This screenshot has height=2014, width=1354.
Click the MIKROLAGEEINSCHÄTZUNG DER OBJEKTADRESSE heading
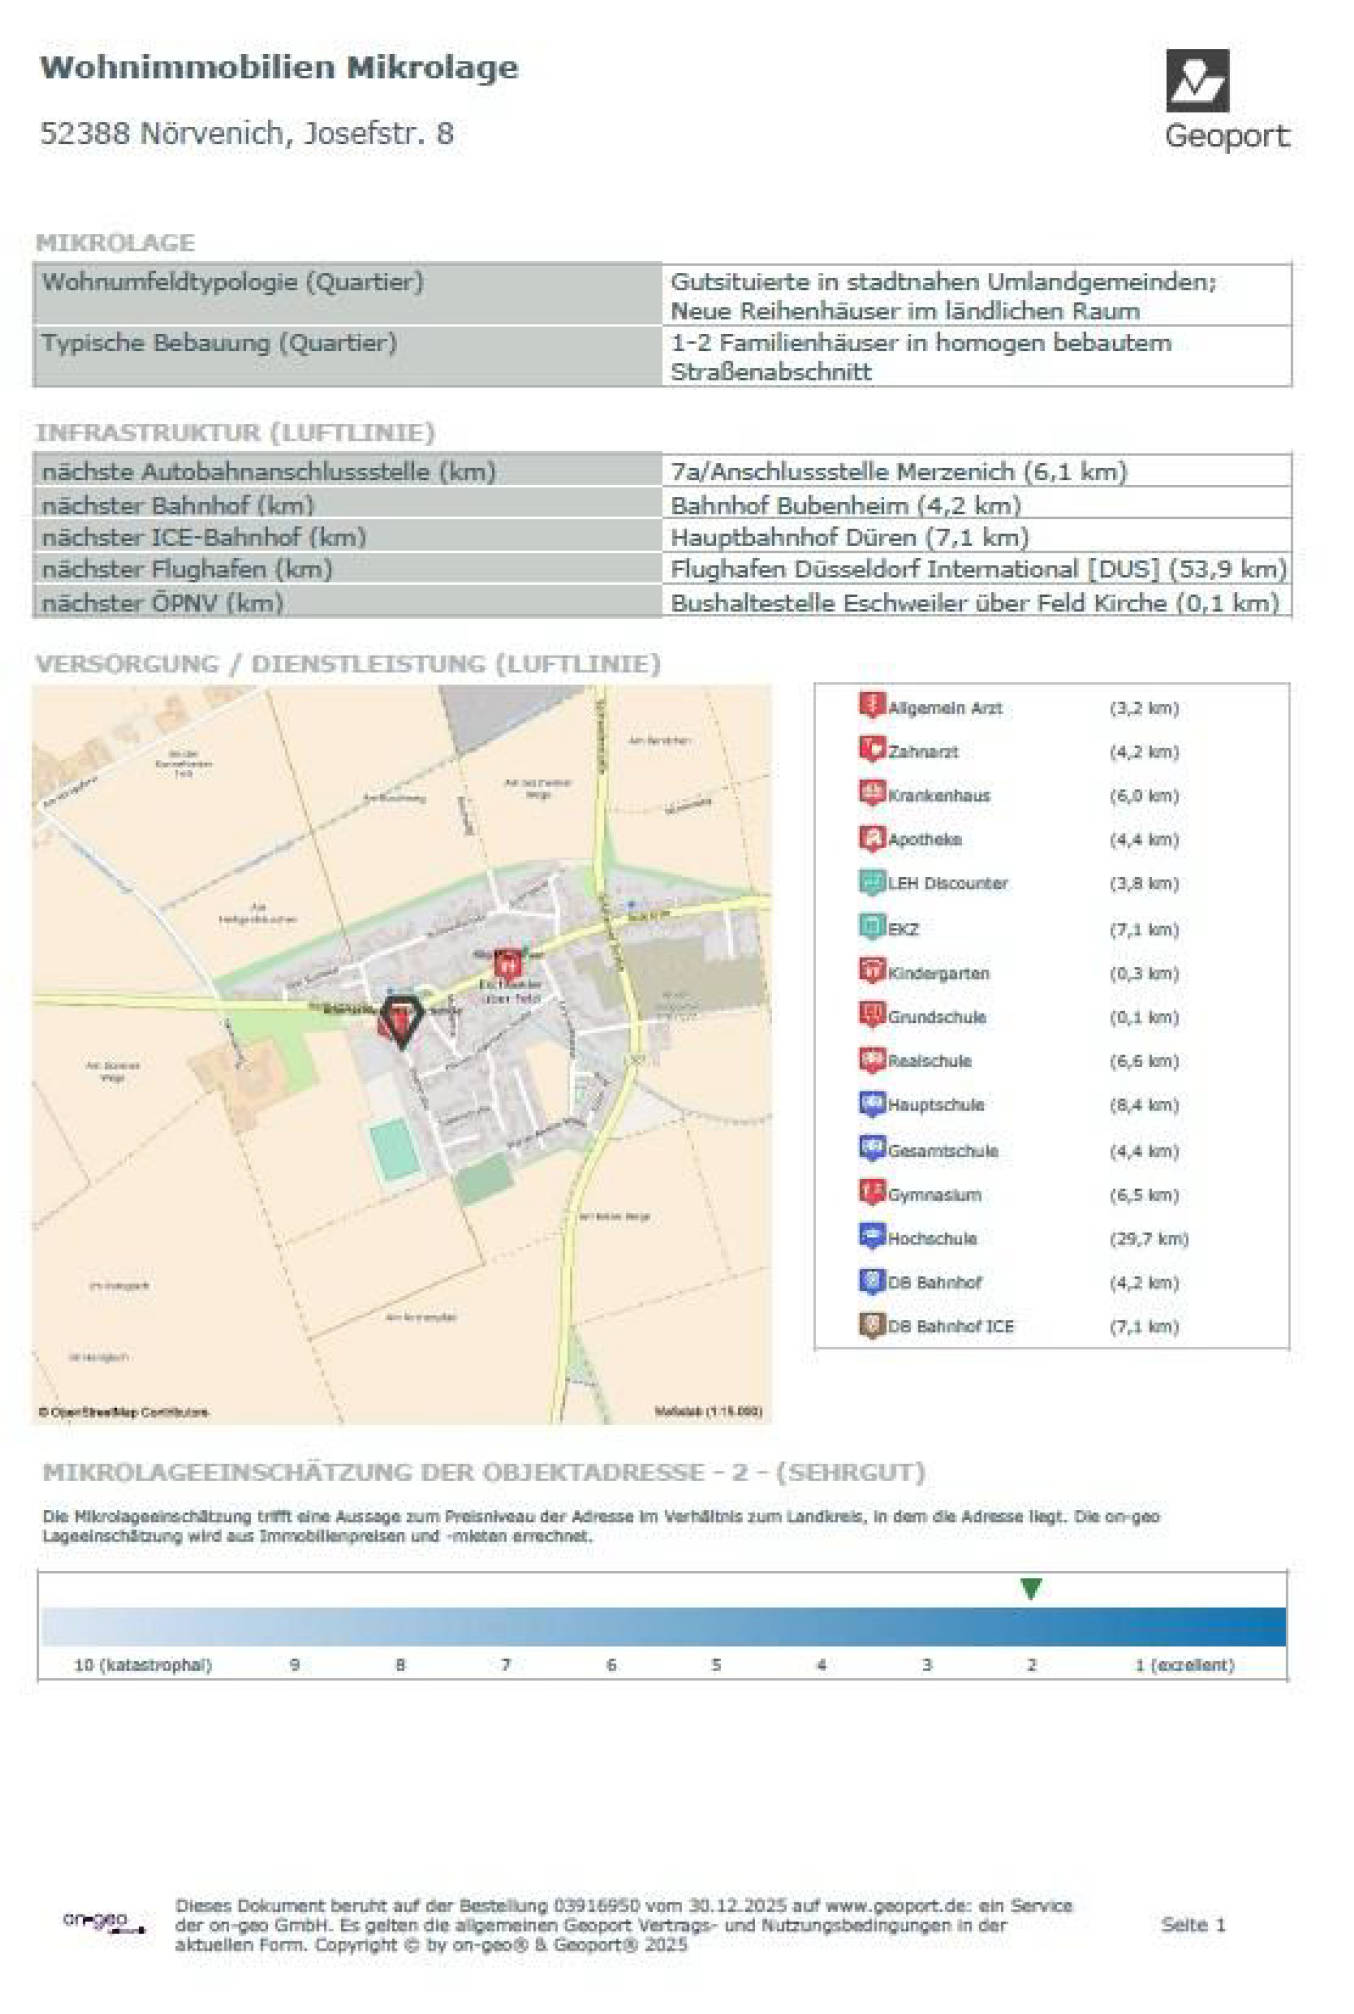click(x=484, y=1472)
